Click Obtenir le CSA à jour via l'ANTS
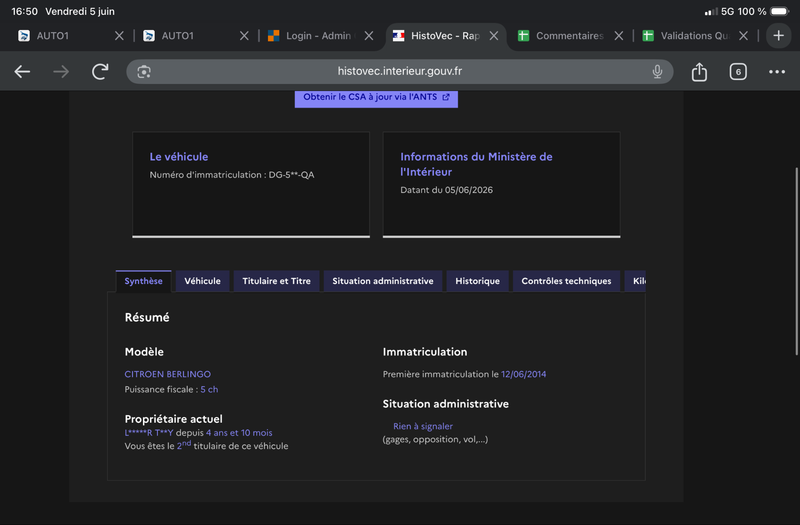The image size is (800, 525). pyautogui.click(x=376, y=98)
